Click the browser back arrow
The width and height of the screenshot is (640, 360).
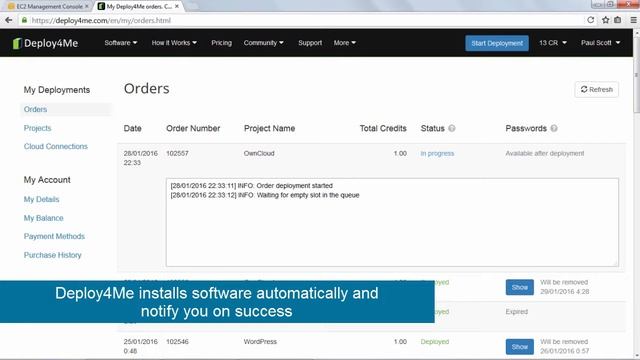pyautogui.click(x=9, y=20)
